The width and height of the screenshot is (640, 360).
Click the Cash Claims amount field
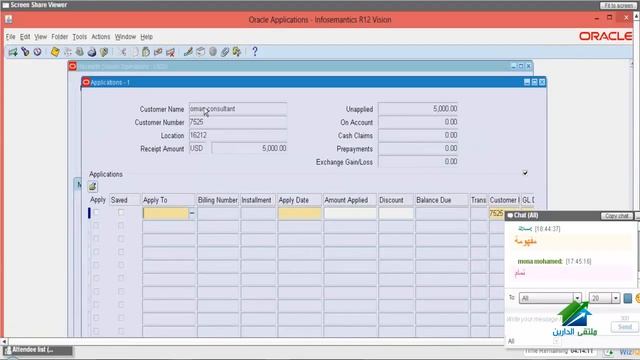pos(418,135)
